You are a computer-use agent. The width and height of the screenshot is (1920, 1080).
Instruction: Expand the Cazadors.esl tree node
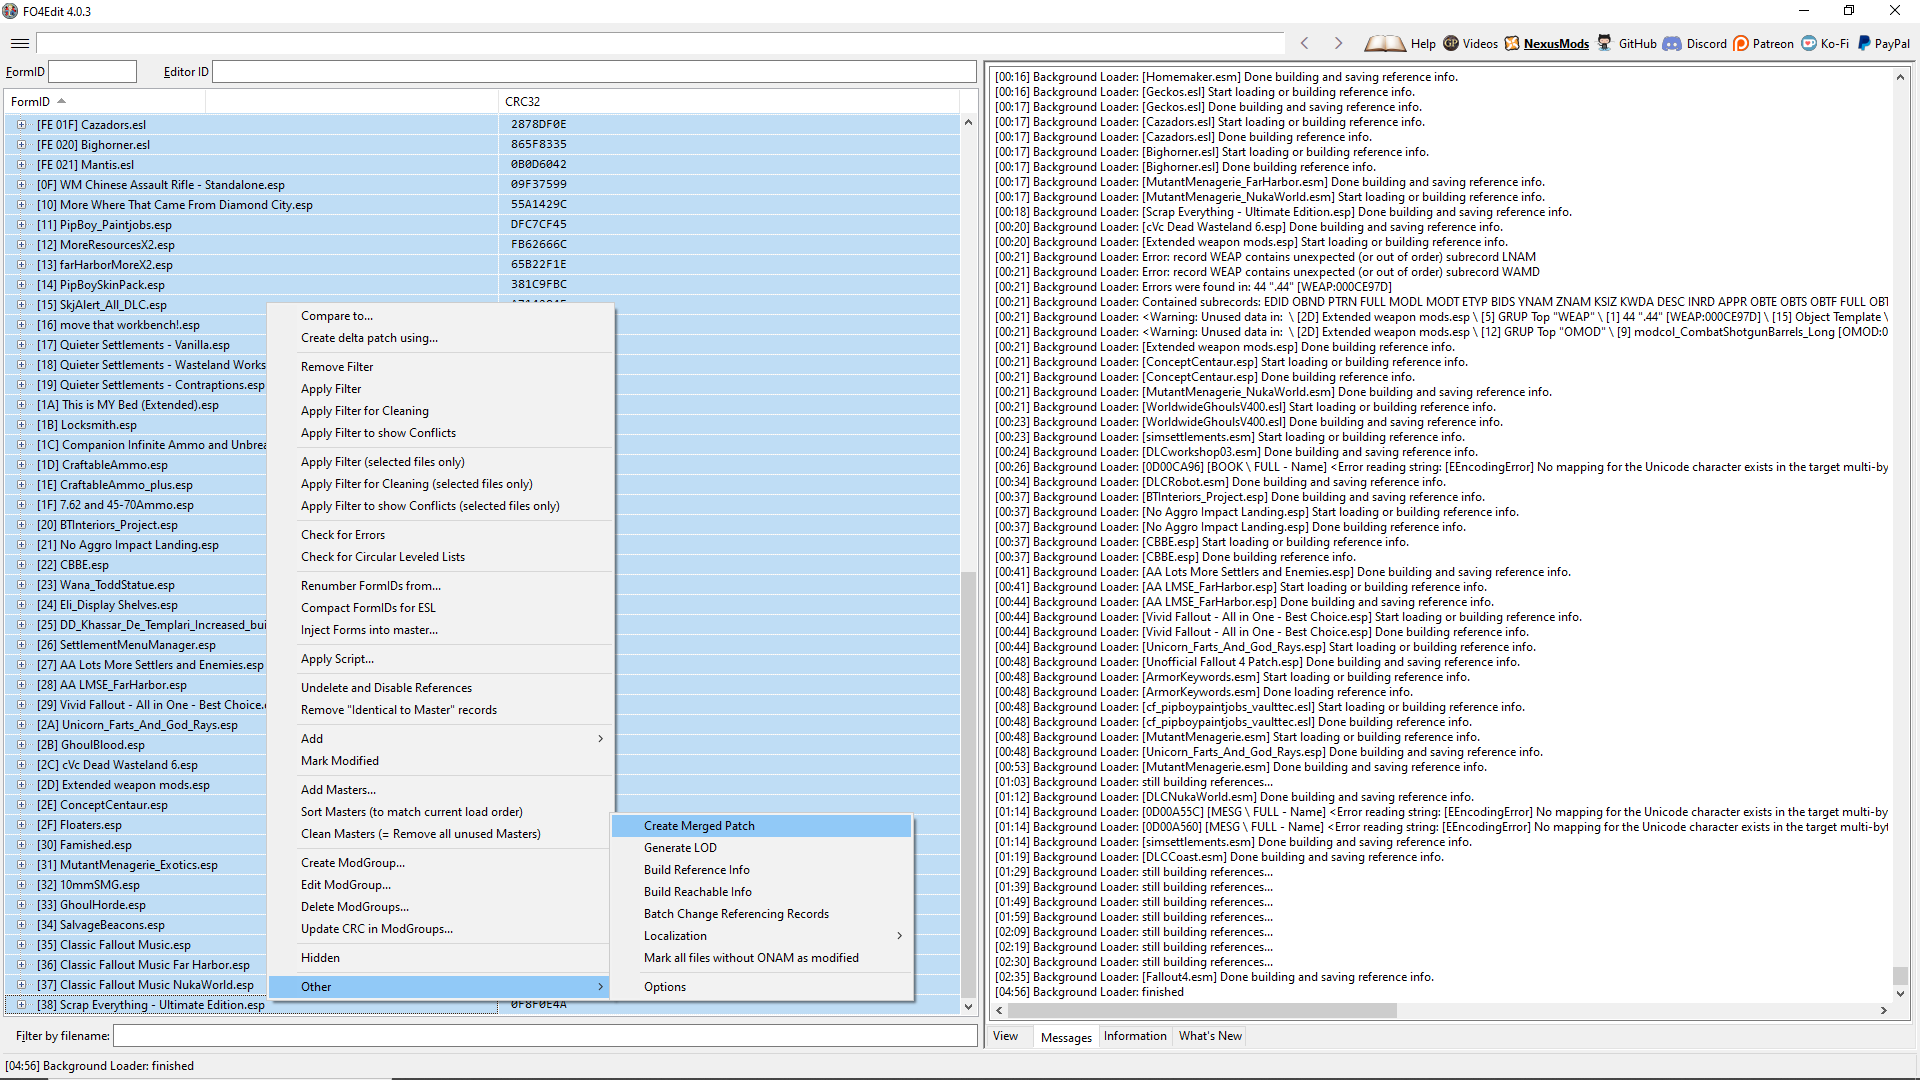[x=21, y=125]
